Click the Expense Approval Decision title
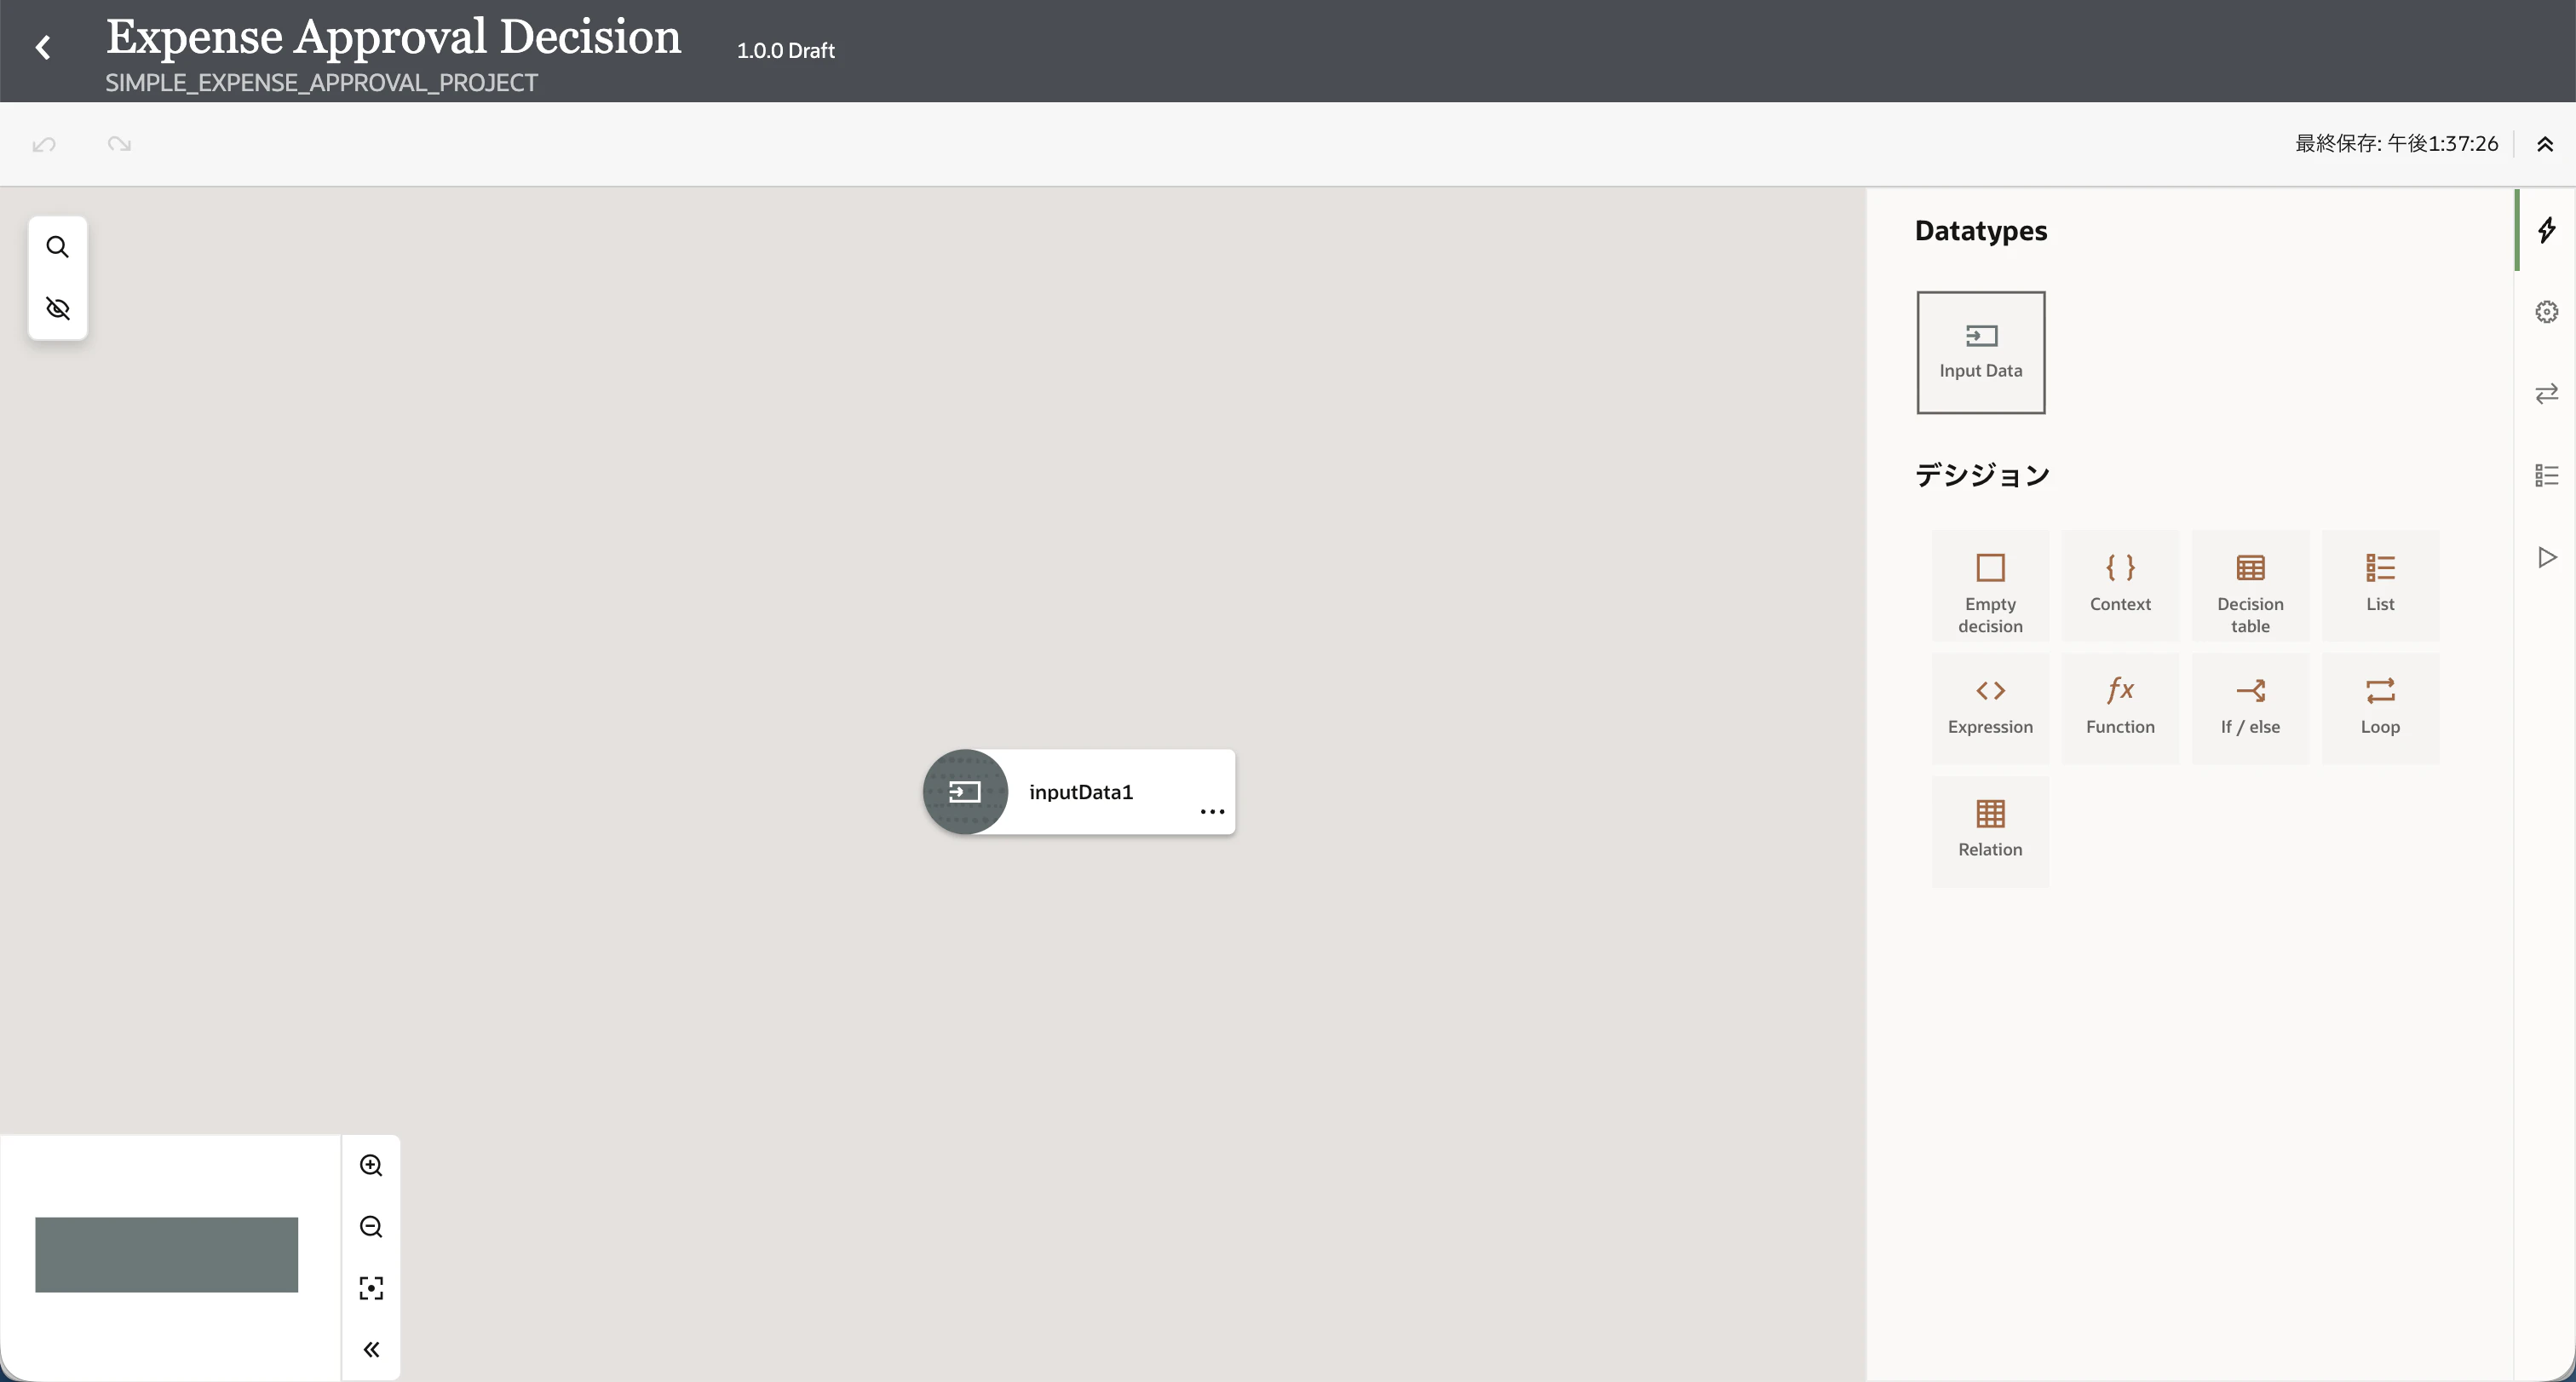The height and width of the screenshot is (1382, 2576). 393,37
